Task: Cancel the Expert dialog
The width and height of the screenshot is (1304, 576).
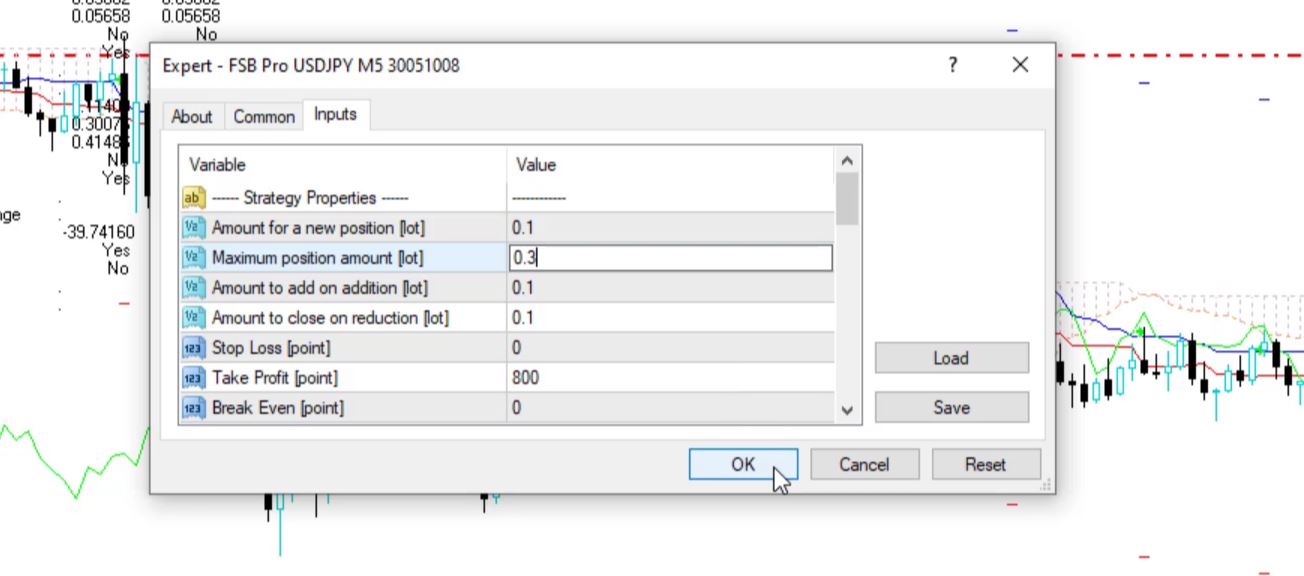Action: [x=864, y=464]
